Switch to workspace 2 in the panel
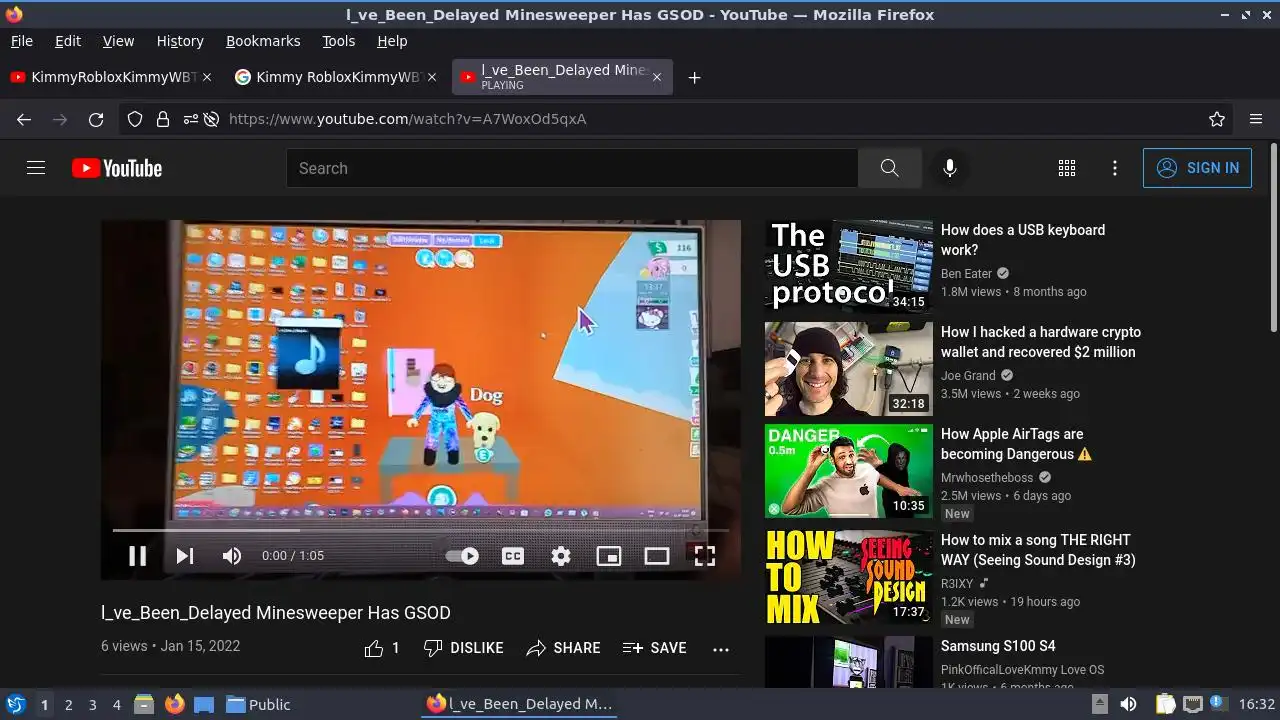The width and height of the screenshot is (1280, 720). 68,704
